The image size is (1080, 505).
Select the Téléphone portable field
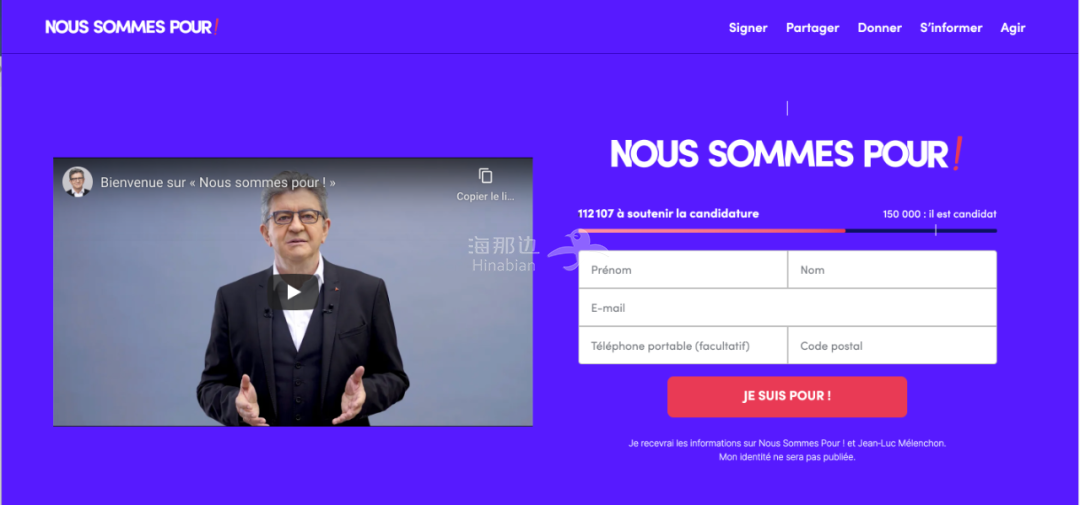pyautogui.click(x=683, y=345)
